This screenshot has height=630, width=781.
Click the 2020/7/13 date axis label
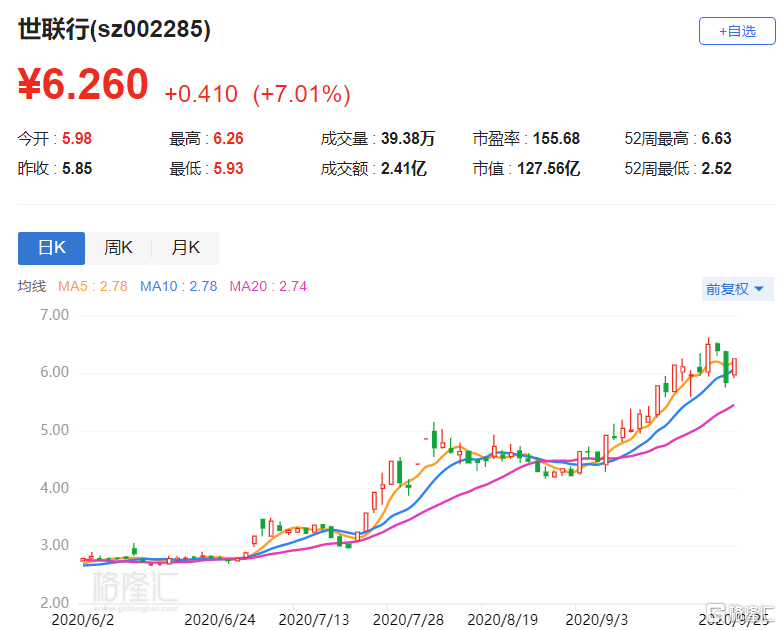(314, 620)
